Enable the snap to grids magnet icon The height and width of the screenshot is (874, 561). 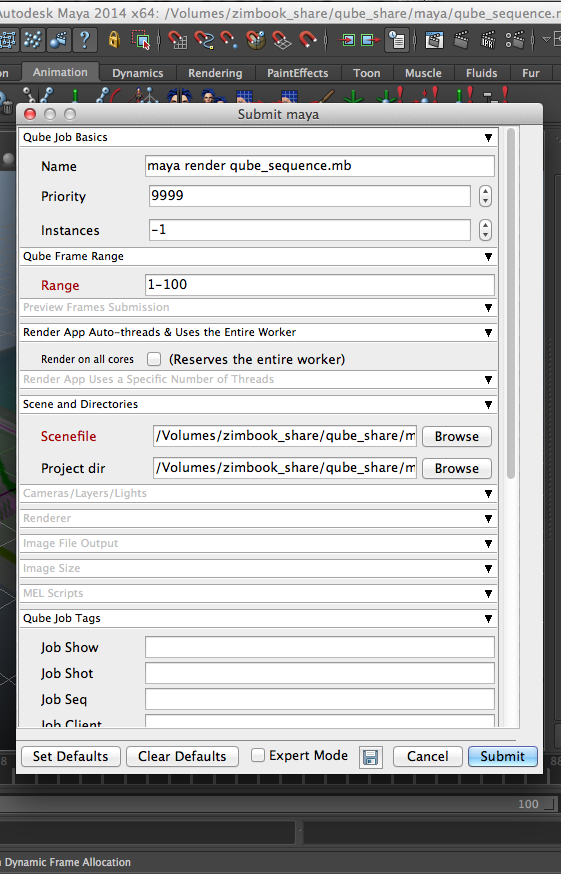pyautogui.click(x=177, y=40)
